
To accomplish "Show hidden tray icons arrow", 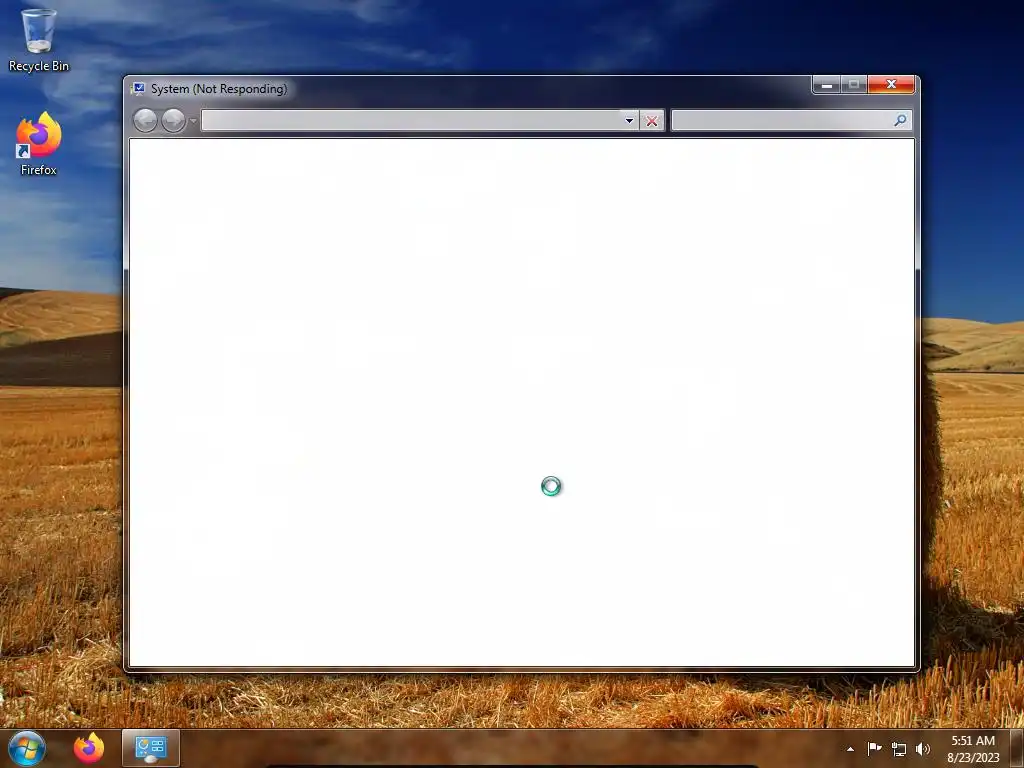I will tap(850, 749).
